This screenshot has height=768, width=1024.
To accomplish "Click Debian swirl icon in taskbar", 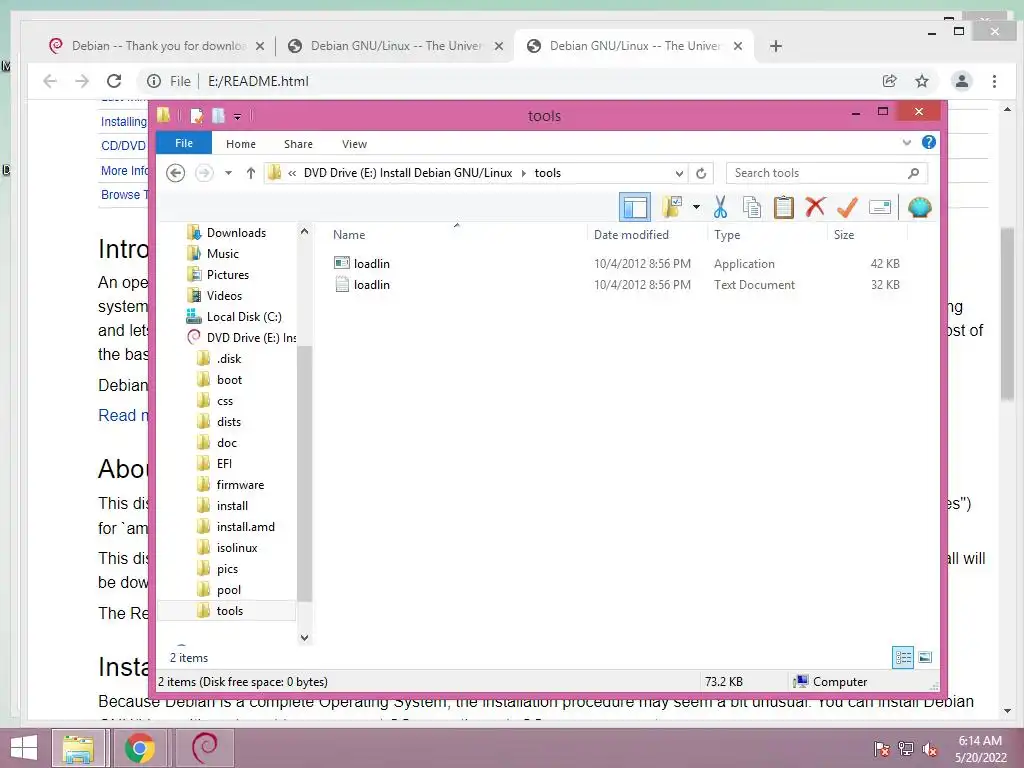I will 204,748.
